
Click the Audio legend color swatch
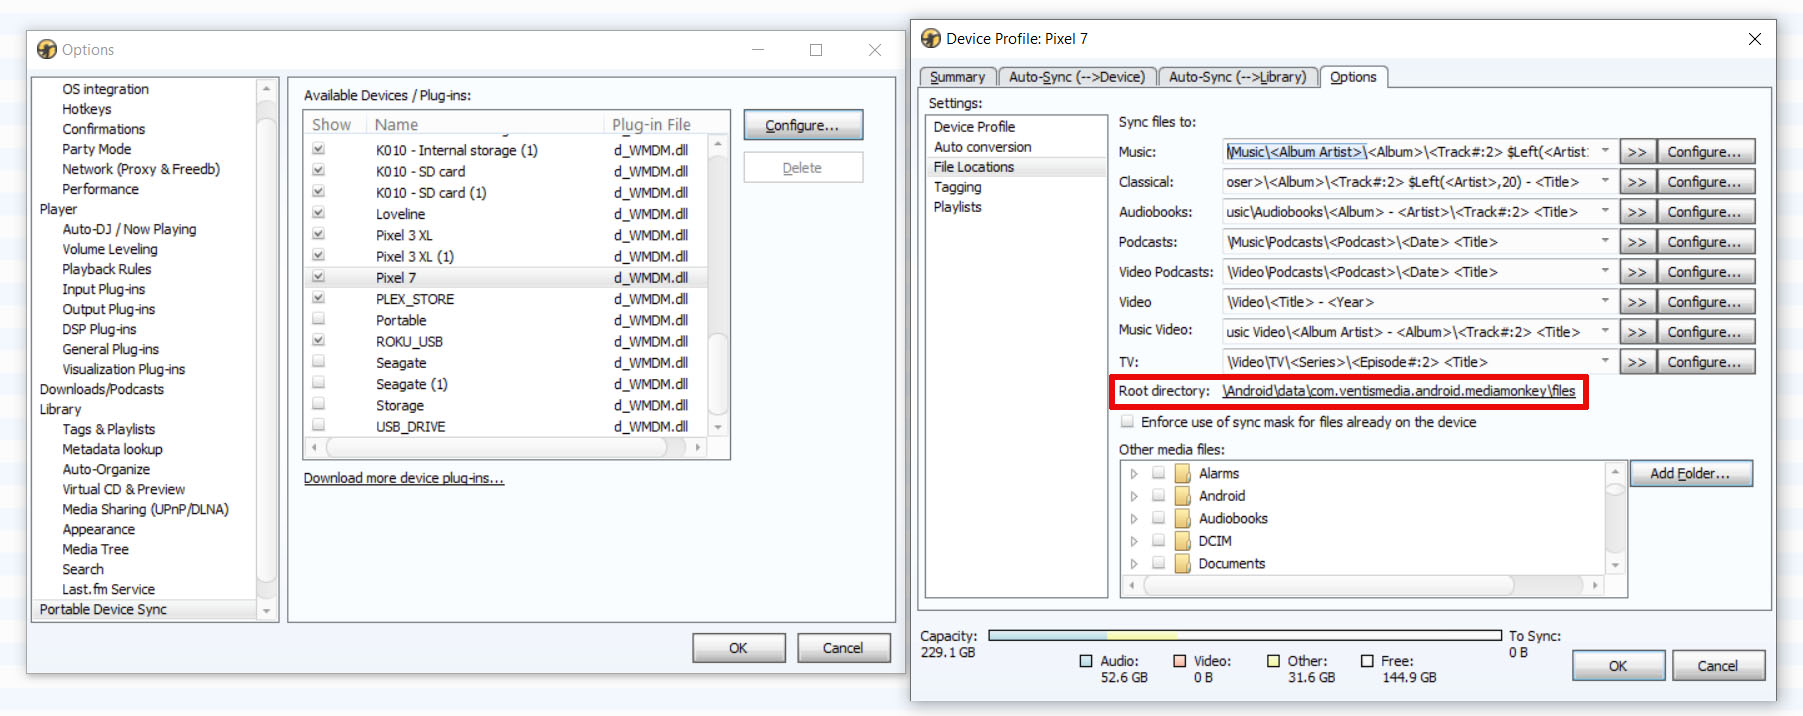(1086, 661)
